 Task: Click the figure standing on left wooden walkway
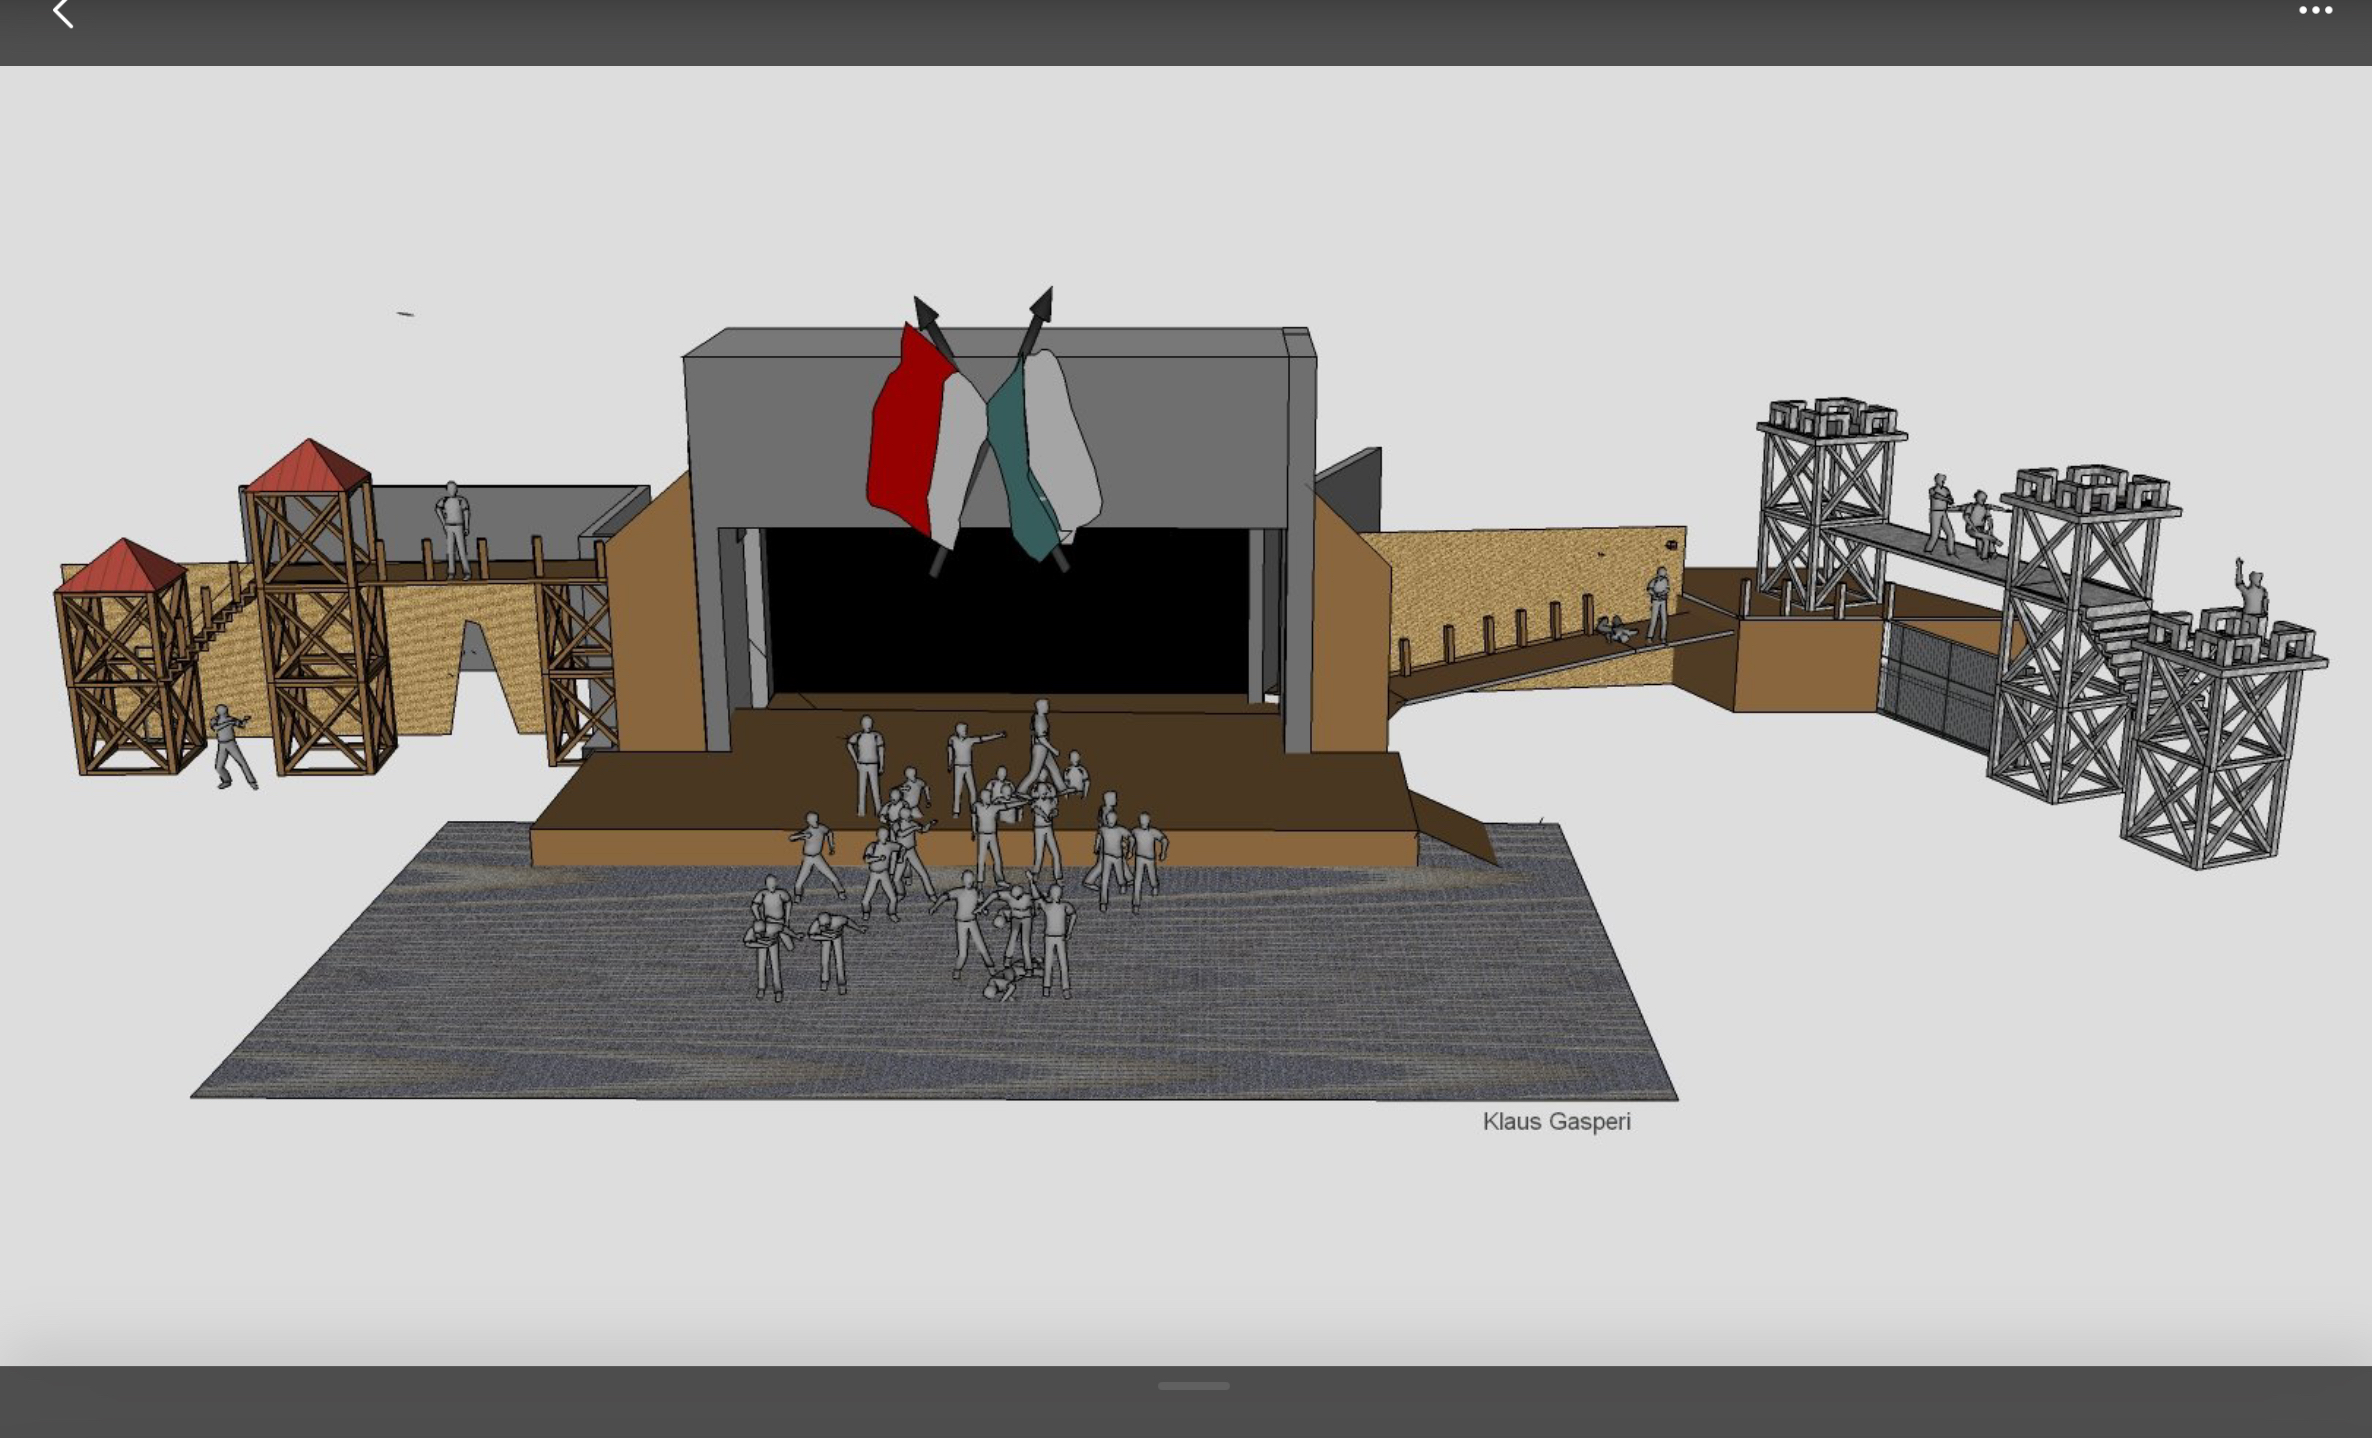(x=454, y=530)
